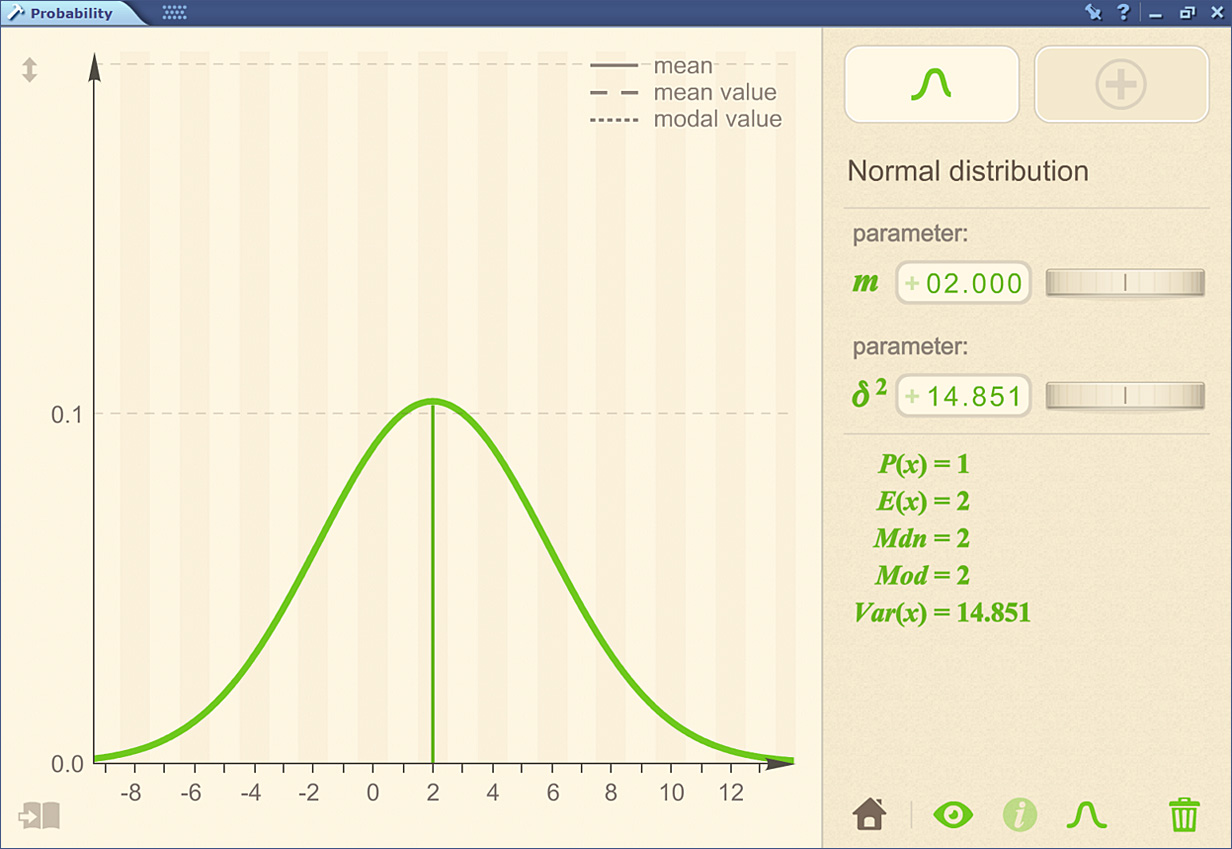Adjust the m parameter slider
This screenshot has width=1232, height=849.
point(1125,283)
